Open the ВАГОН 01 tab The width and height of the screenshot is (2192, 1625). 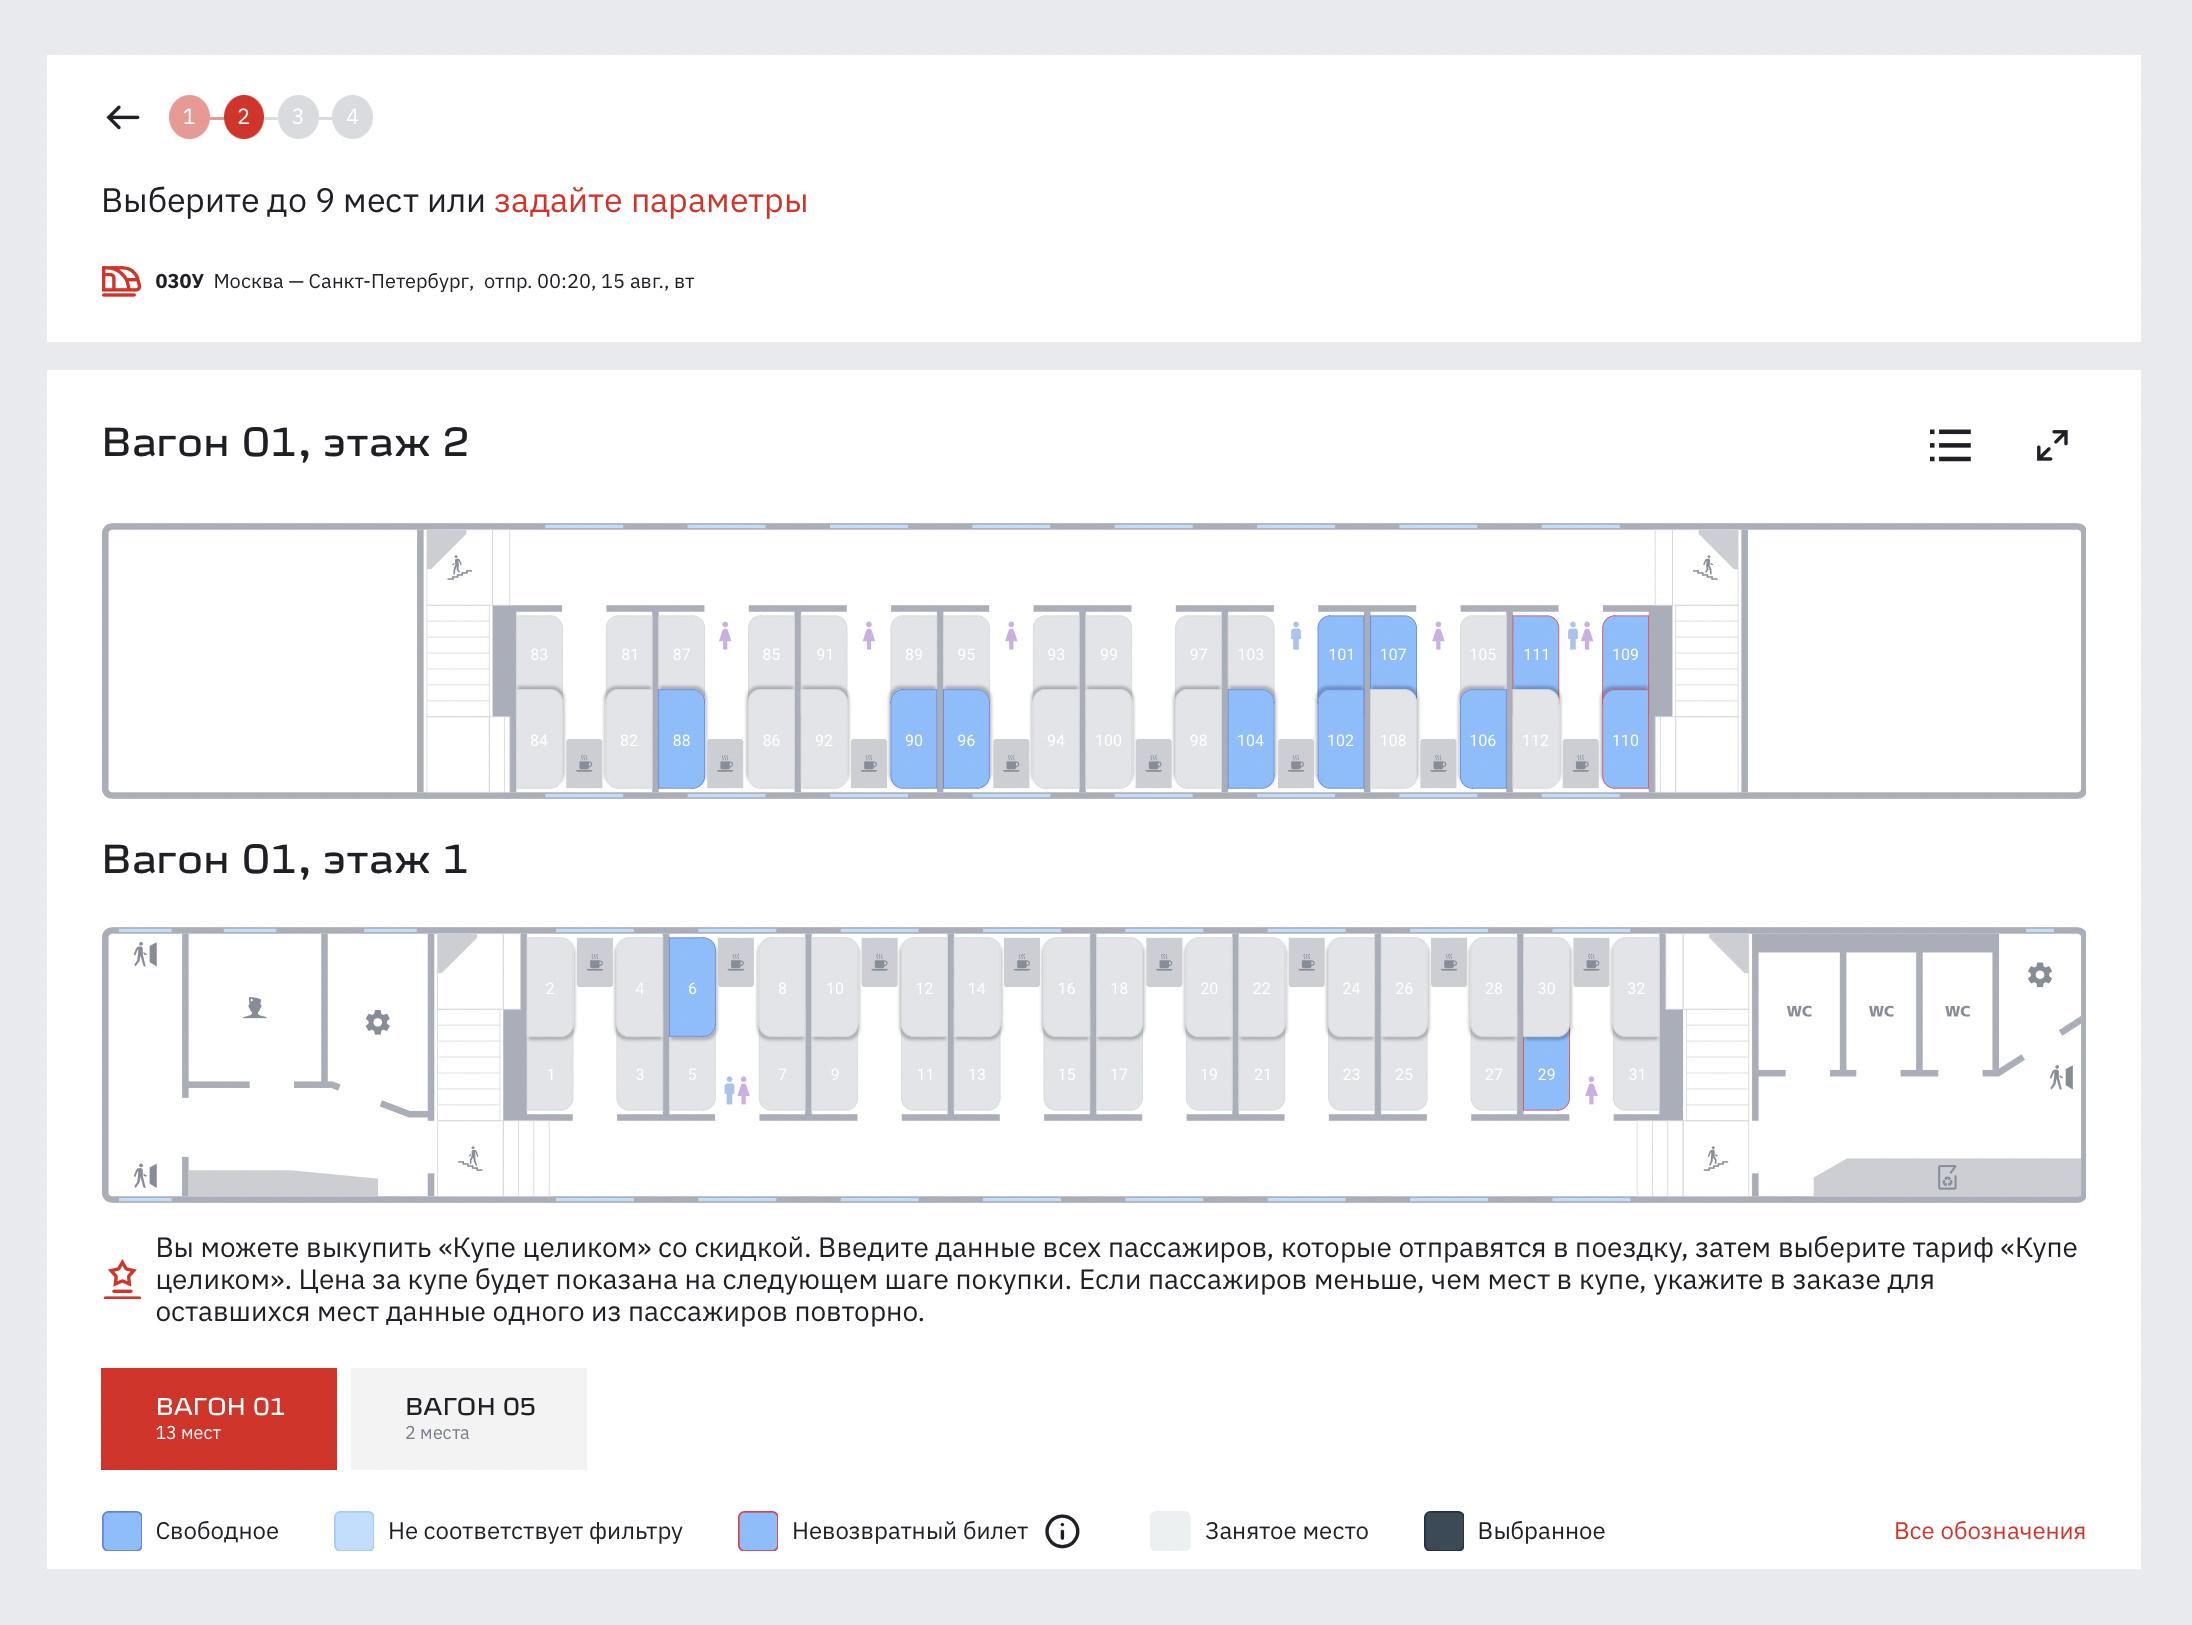coord(219,1418)
